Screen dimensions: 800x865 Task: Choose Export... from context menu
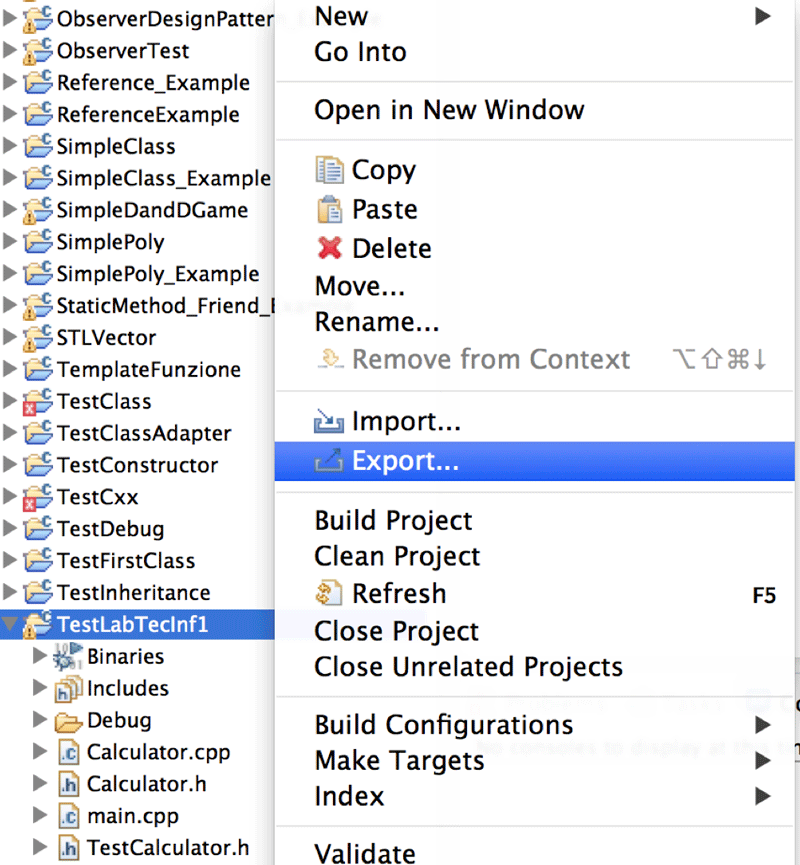point(405,461)
